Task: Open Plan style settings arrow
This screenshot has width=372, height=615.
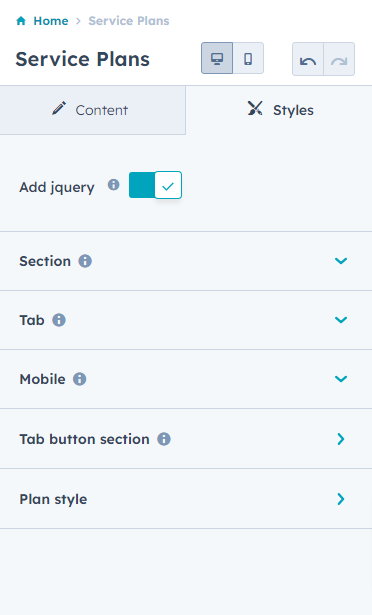Action: [341, 499]
